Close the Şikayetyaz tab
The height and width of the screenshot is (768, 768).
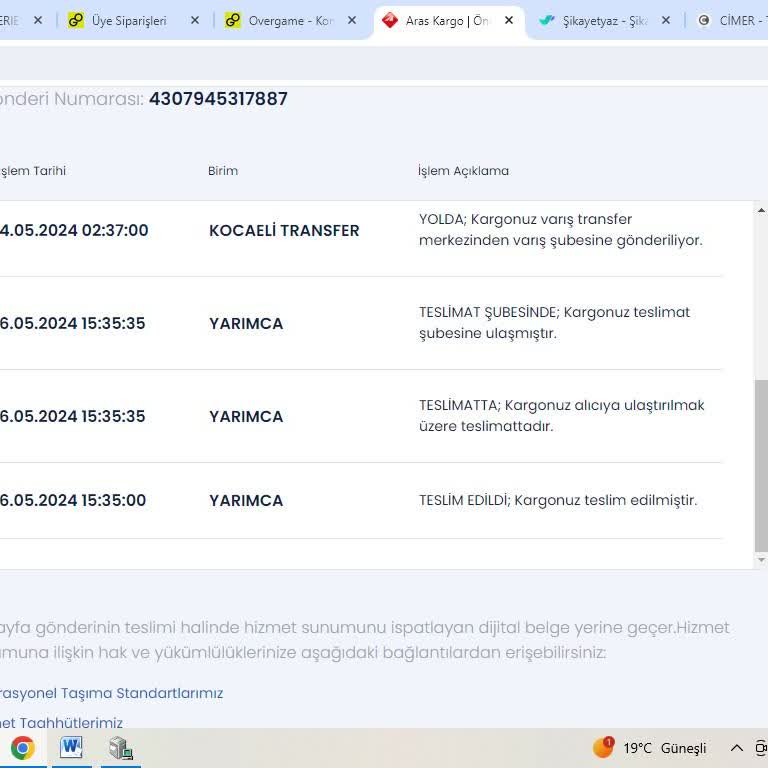pyautogui.click(x=666, y=21)
